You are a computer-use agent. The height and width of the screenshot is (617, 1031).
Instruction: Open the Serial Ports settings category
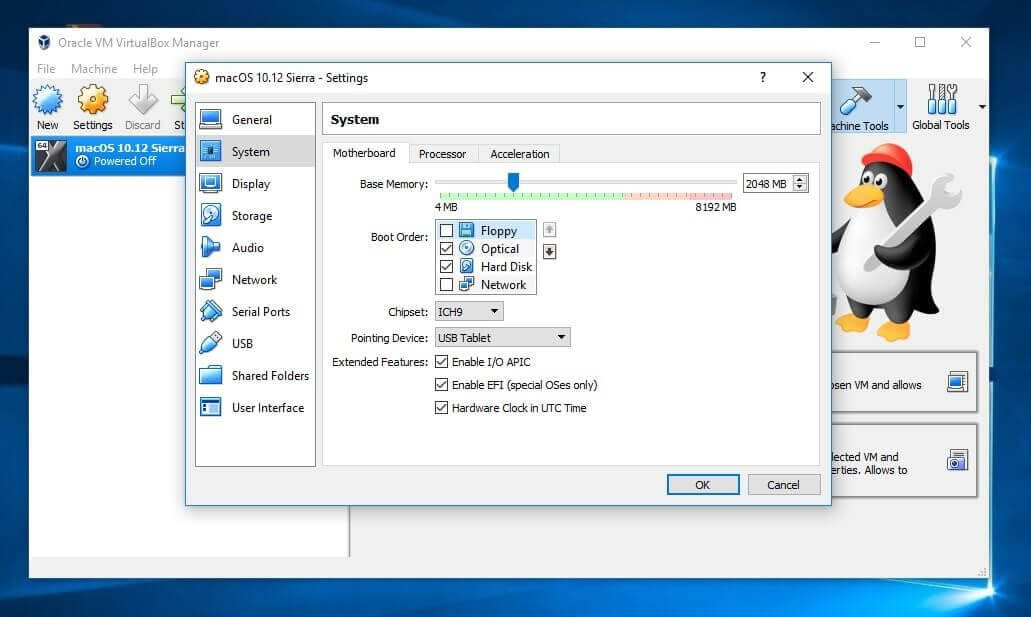255,312
